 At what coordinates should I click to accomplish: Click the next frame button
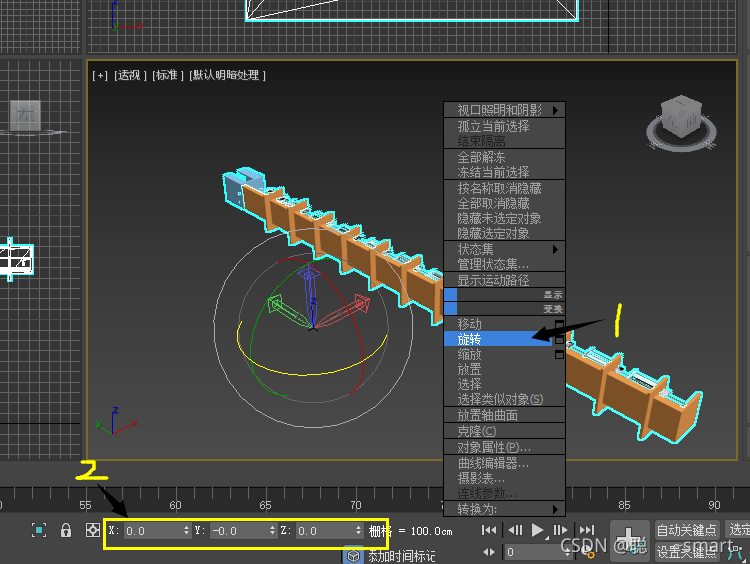point(560,530)
